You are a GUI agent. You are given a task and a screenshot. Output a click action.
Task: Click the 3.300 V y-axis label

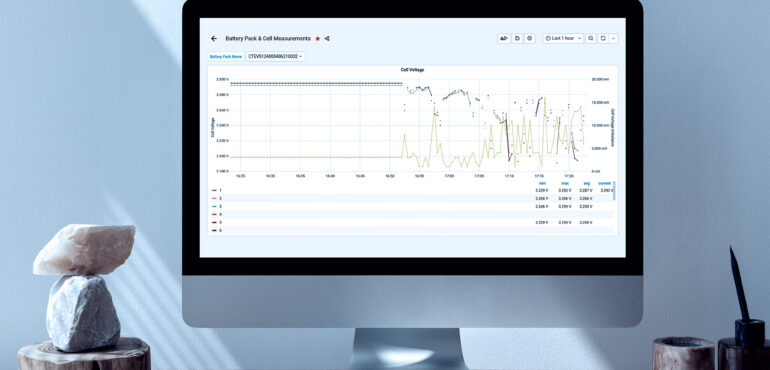point(222,79)
